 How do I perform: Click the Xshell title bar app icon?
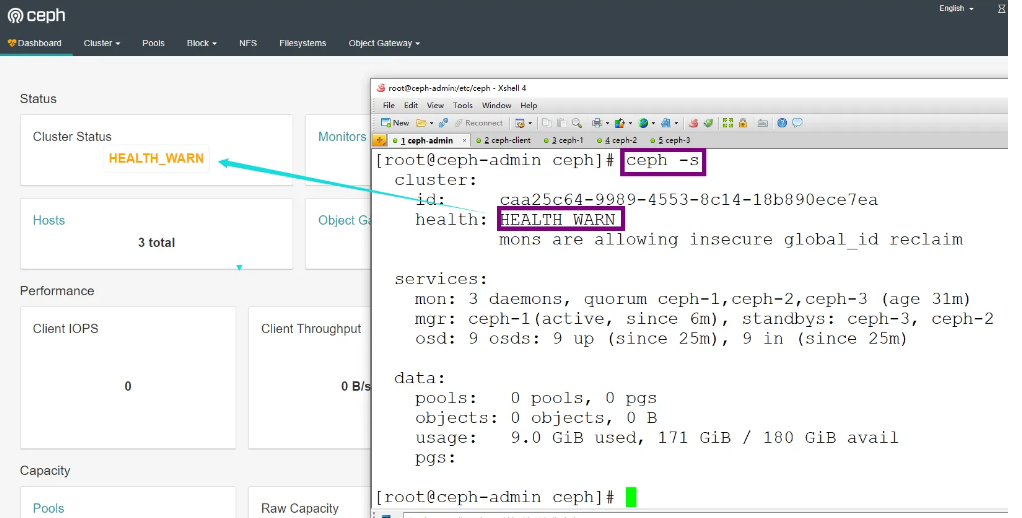(x=381, y=88)
